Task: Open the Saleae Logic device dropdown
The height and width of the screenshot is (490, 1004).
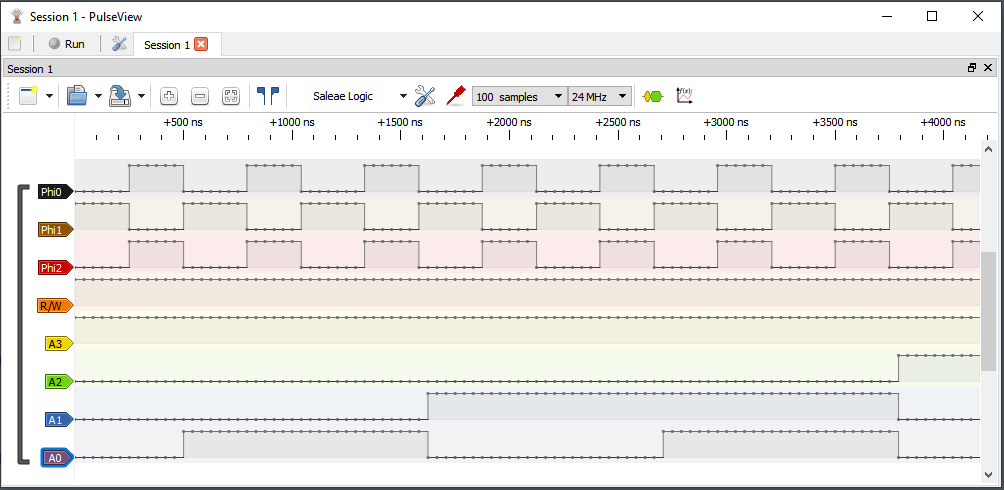Action: point(359,96)
